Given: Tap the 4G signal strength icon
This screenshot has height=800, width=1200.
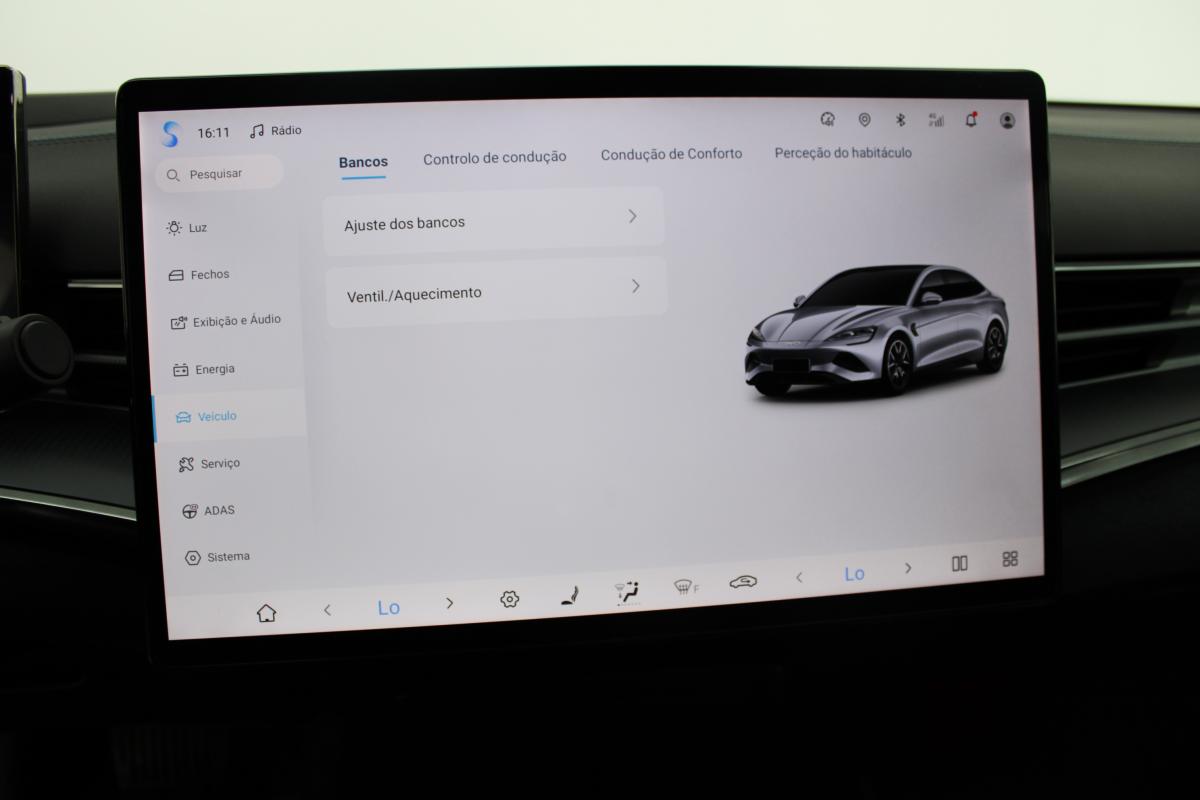Looking at the screenshot, I should [936, 120].
